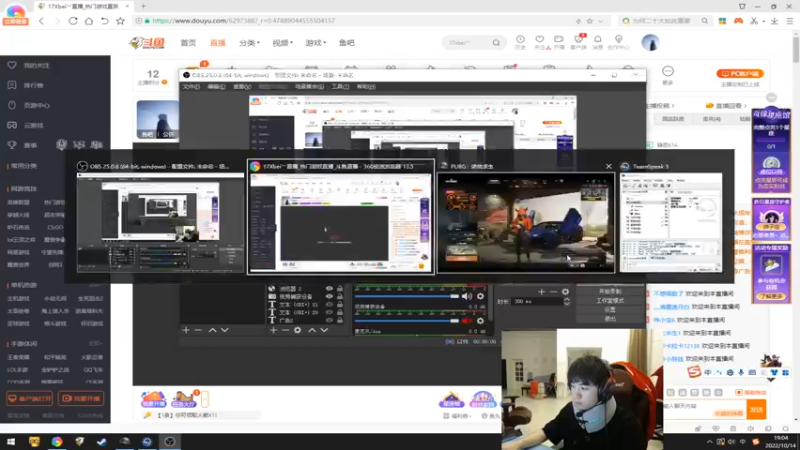This screenshot has height=450, width=800.
Task: Adjust first OBS mixer volume slider
Action: 407,296
